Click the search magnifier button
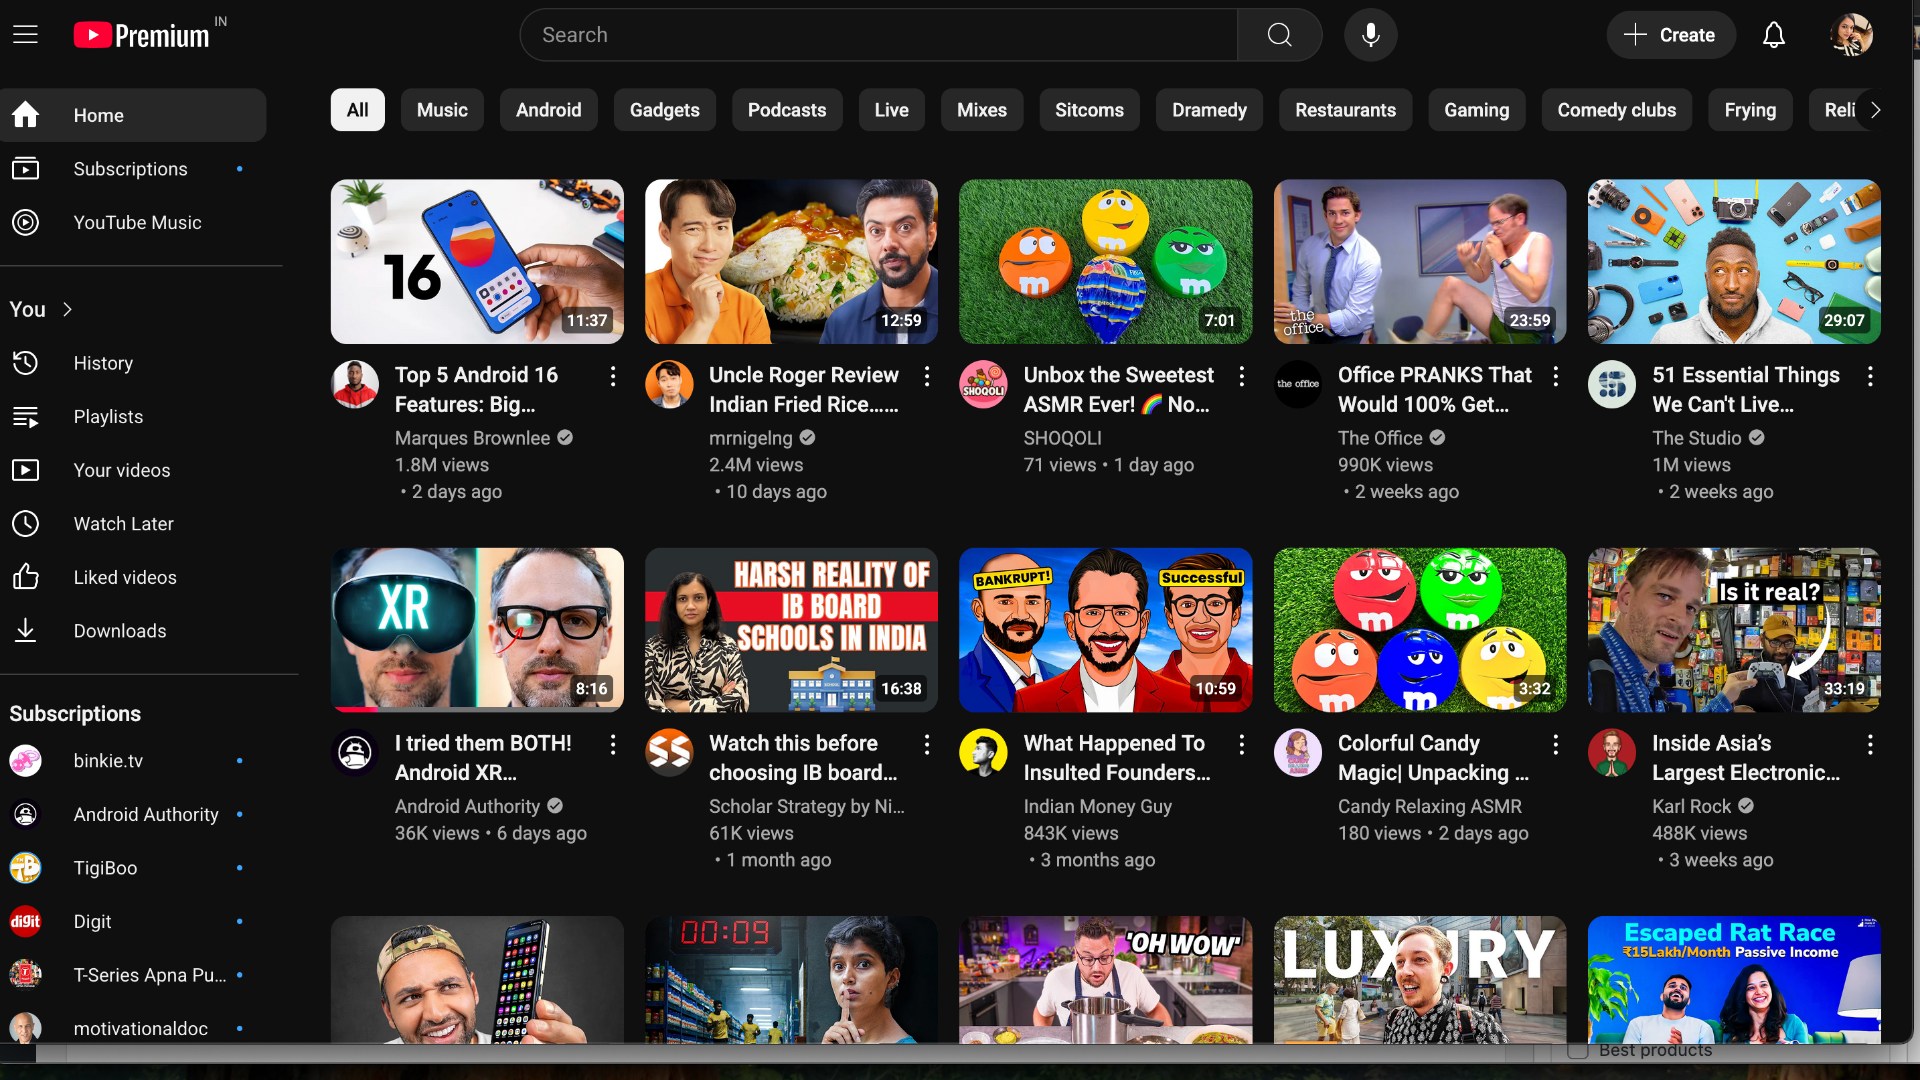The image size is (1920, 1080). coord(1279,35)
